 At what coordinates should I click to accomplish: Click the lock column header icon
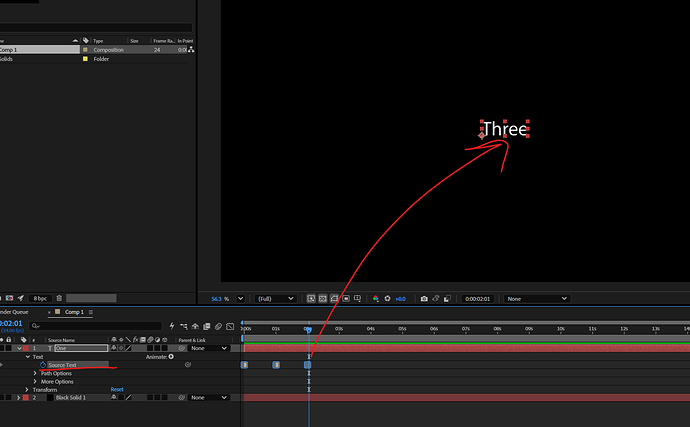pyautogui.click(x=8, y=340)
